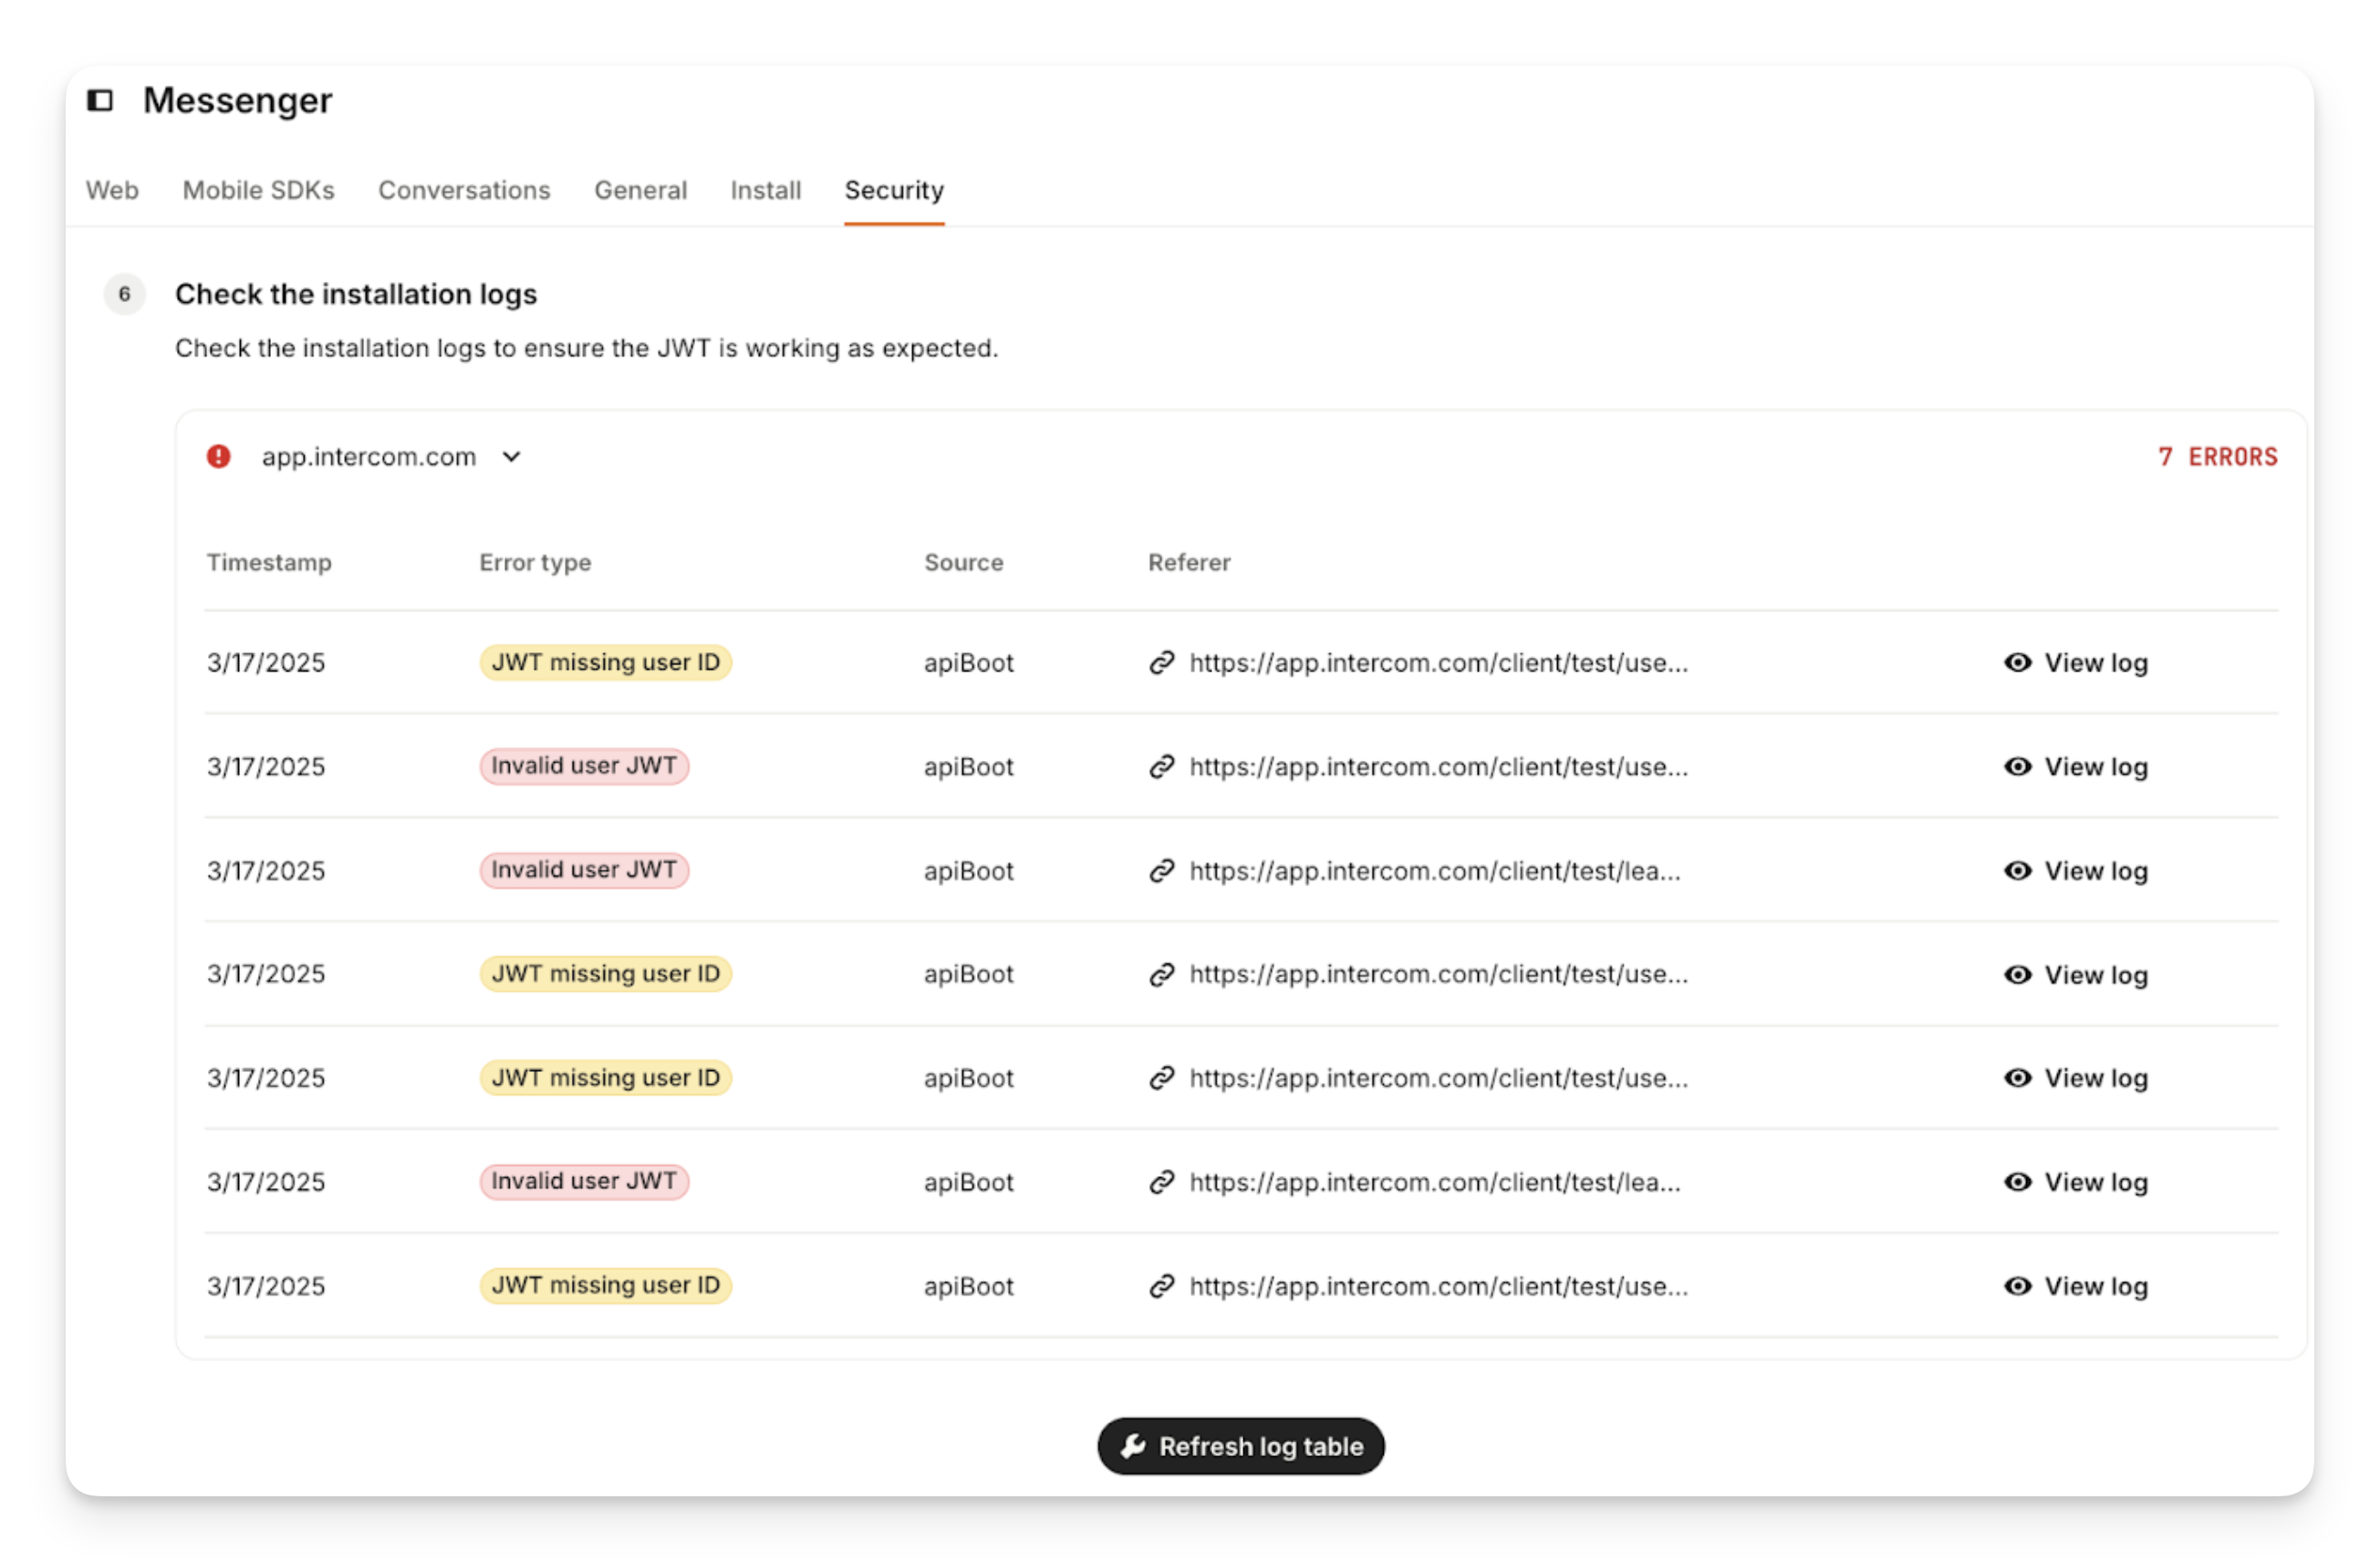Image resolution: width=2380 pixels, height=1562 pixels.
Task: Go to the Conversations tab
Action: tap(464, 190)
